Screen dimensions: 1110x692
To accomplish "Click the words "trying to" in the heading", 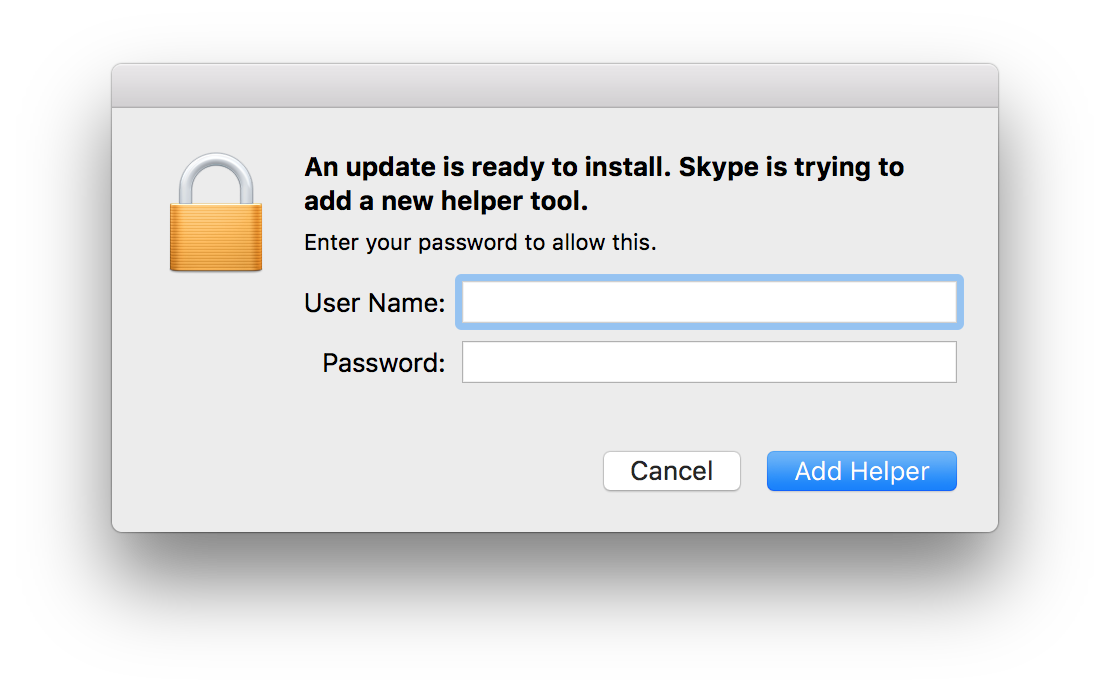I will click(849, 167).
